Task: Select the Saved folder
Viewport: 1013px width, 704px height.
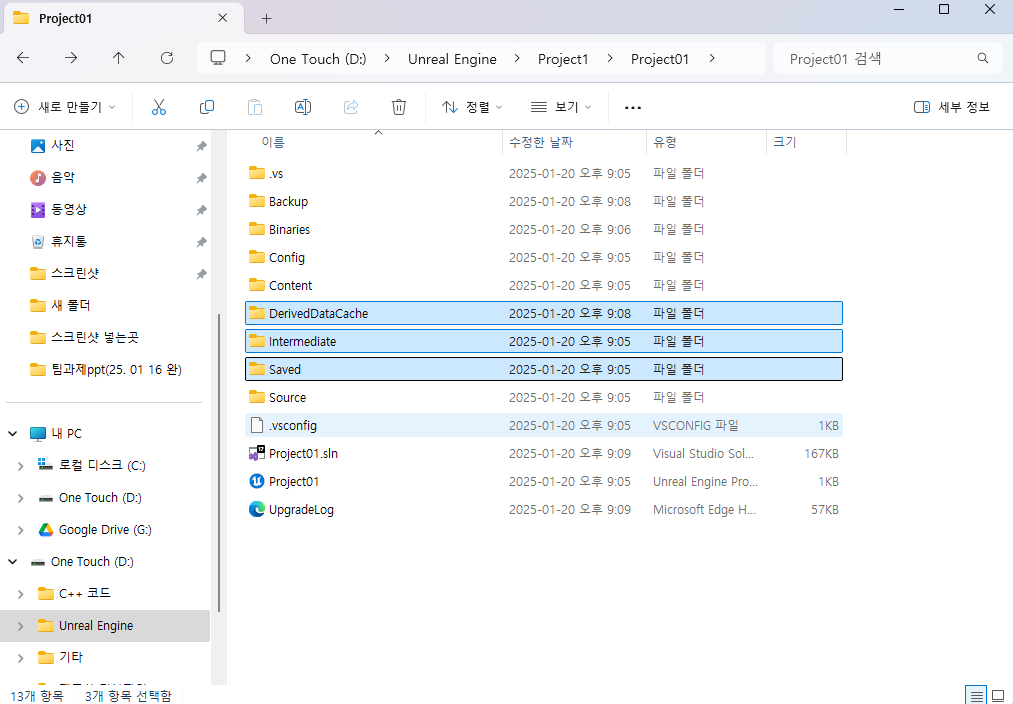Action: click(x=544, y=369)
